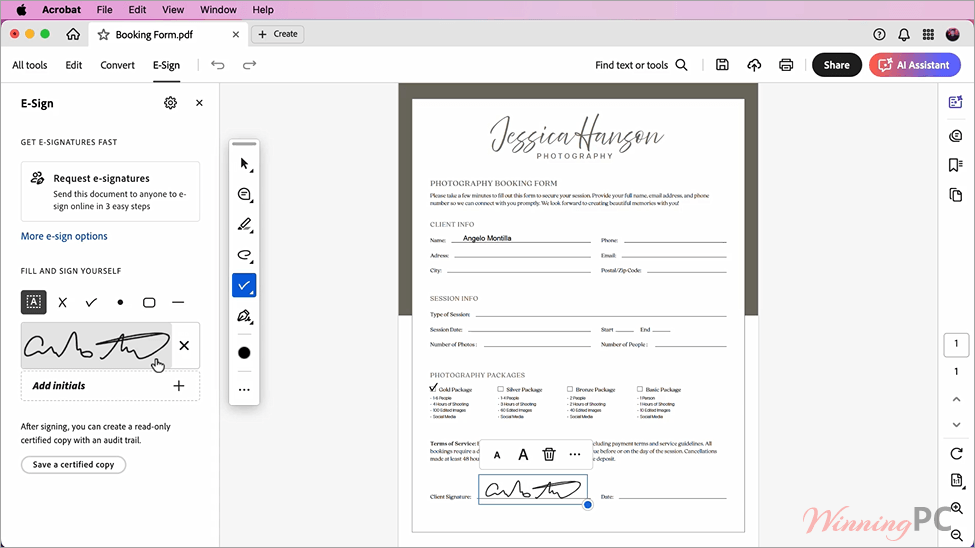975x548 pixels.
Task: Undo the last action
Action: pos(218,65)
